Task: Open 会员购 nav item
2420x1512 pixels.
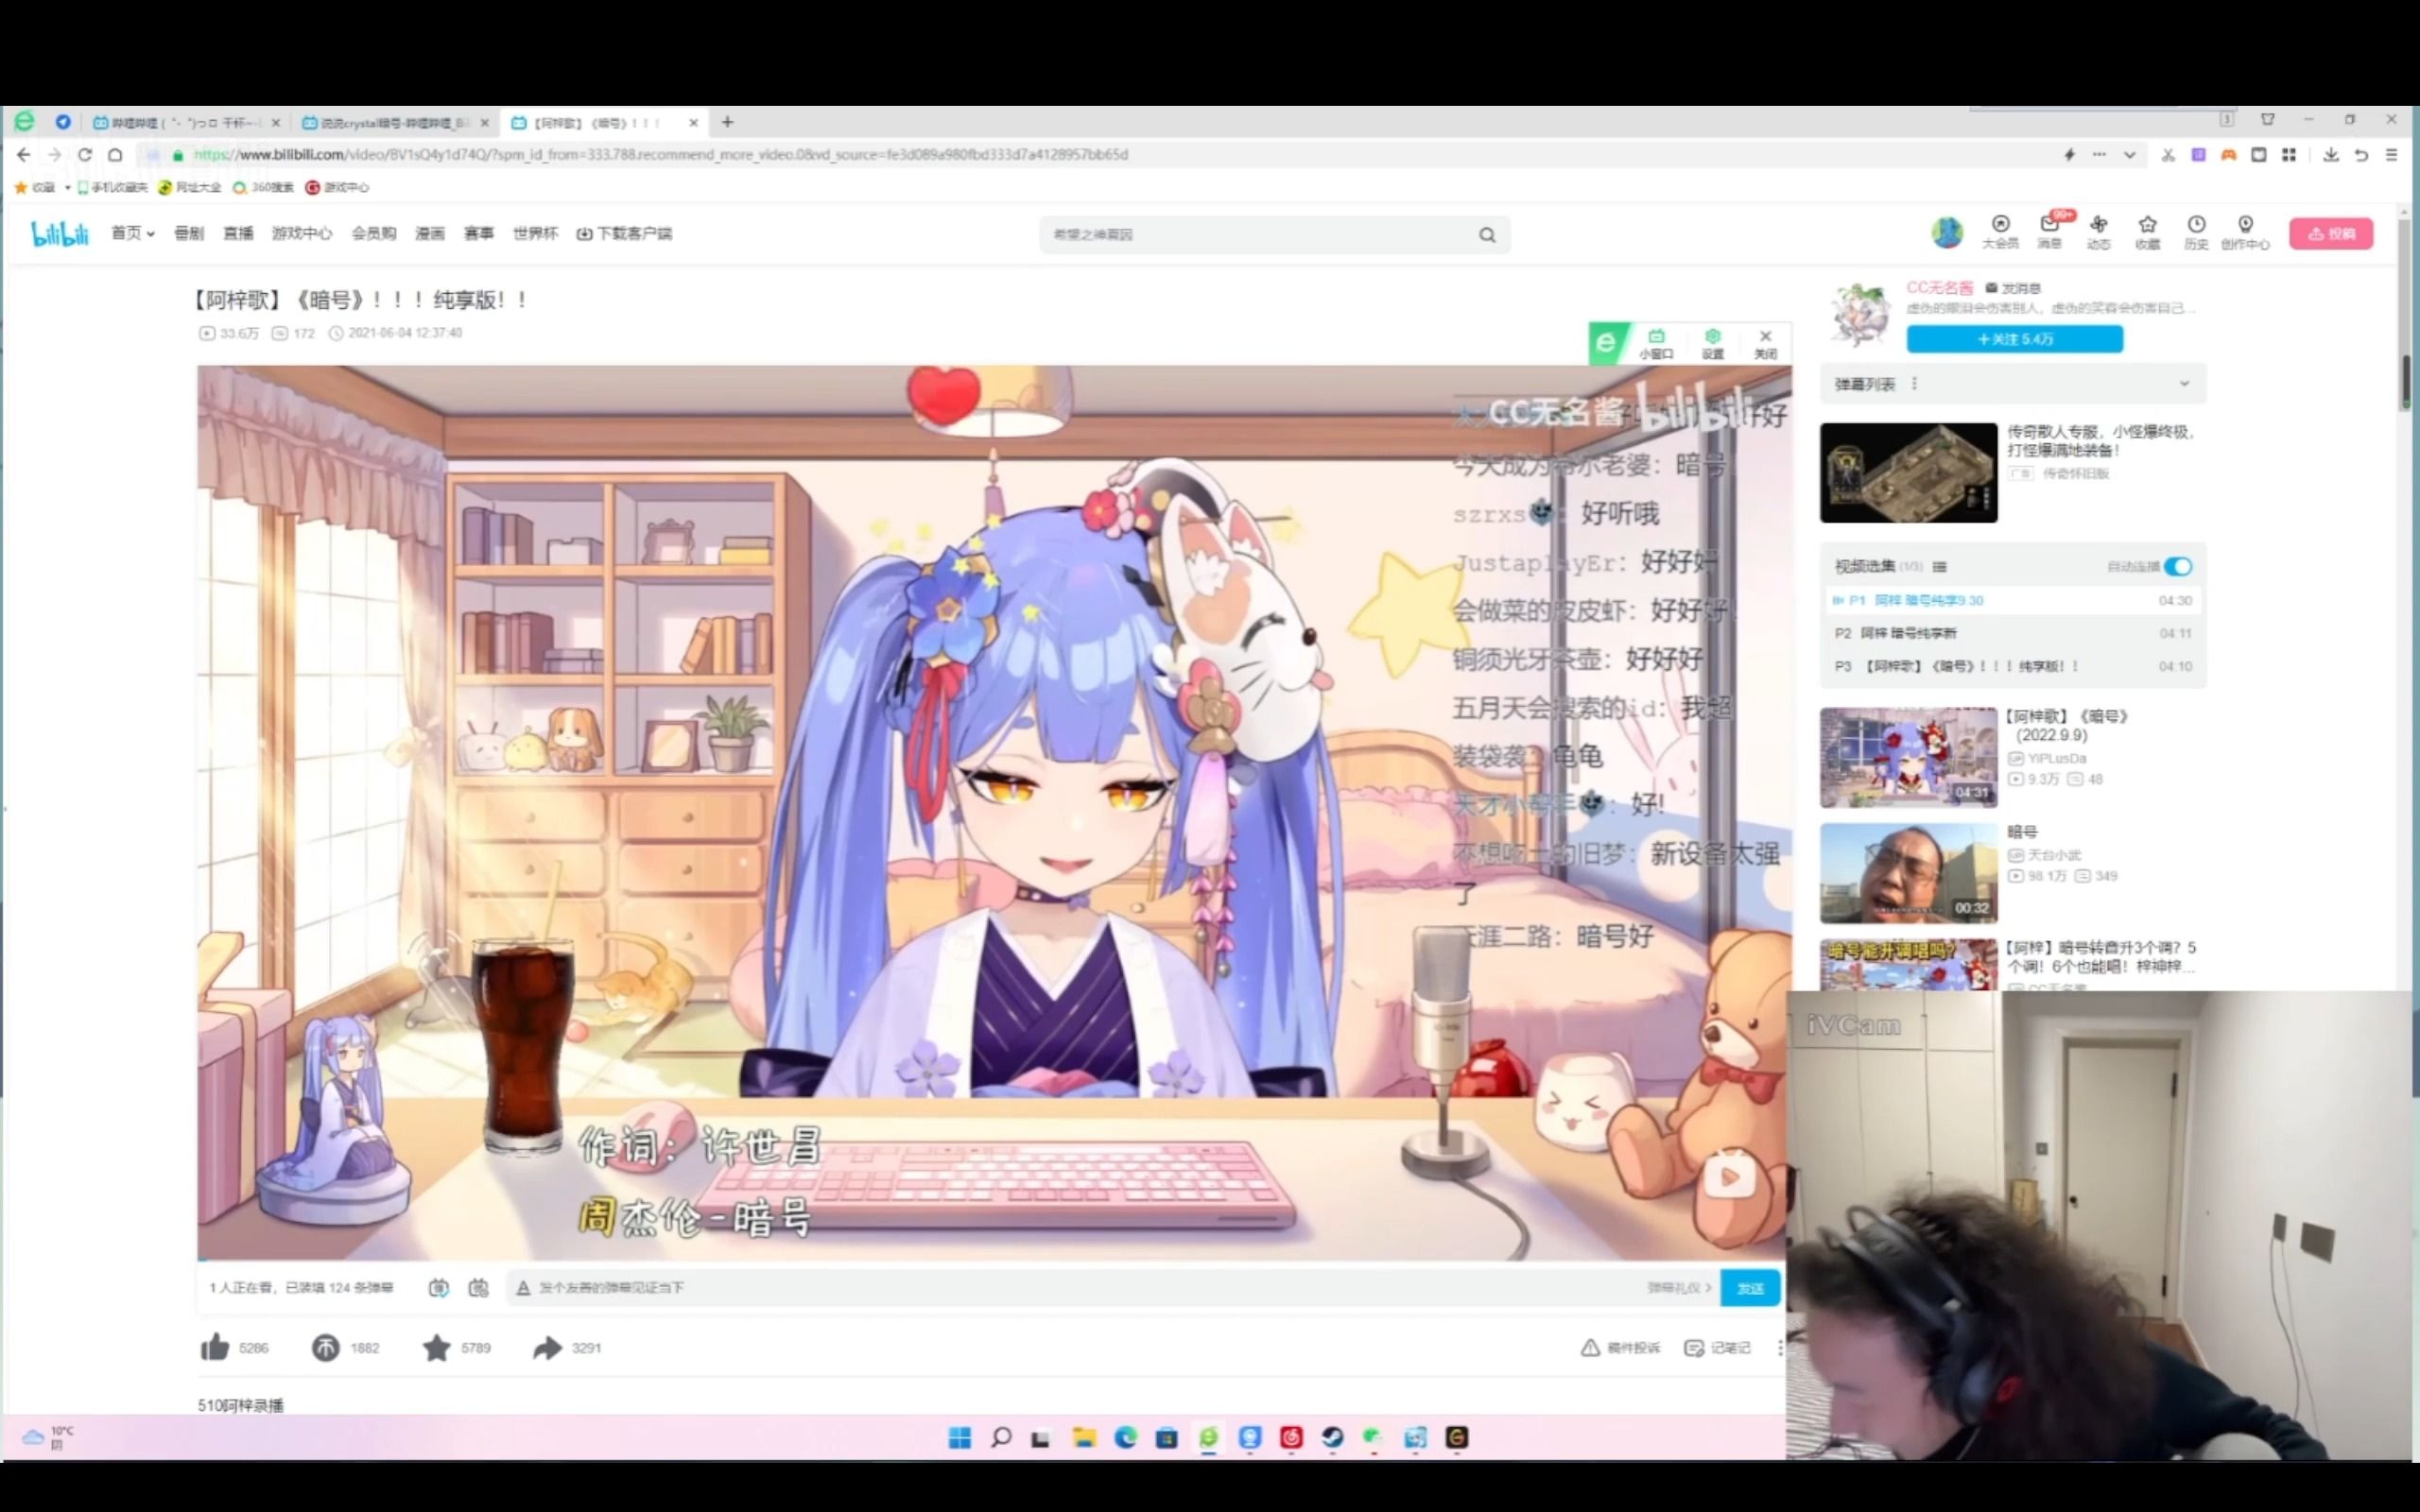Action: point(373,233)
